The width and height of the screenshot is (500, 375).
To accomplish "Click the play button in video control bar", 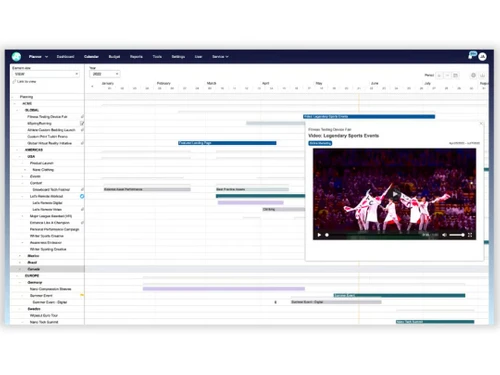I will (x=319, y=235).
